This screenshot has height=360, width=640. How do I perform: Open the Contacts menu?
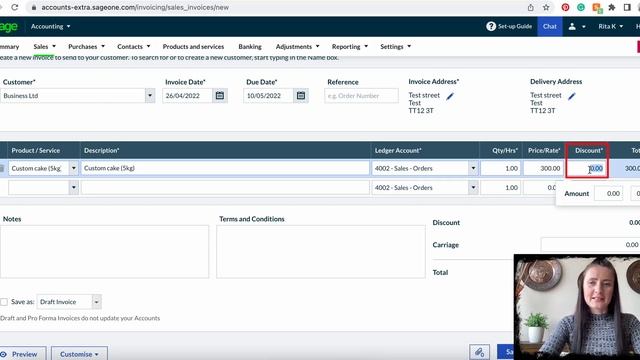pos(133,47)
